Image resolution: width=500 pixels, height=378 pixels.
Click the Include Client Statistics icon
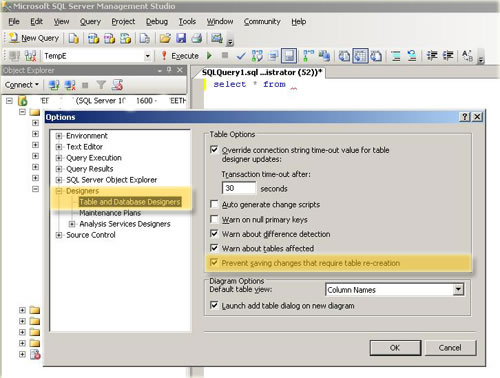tap(324, 56)
